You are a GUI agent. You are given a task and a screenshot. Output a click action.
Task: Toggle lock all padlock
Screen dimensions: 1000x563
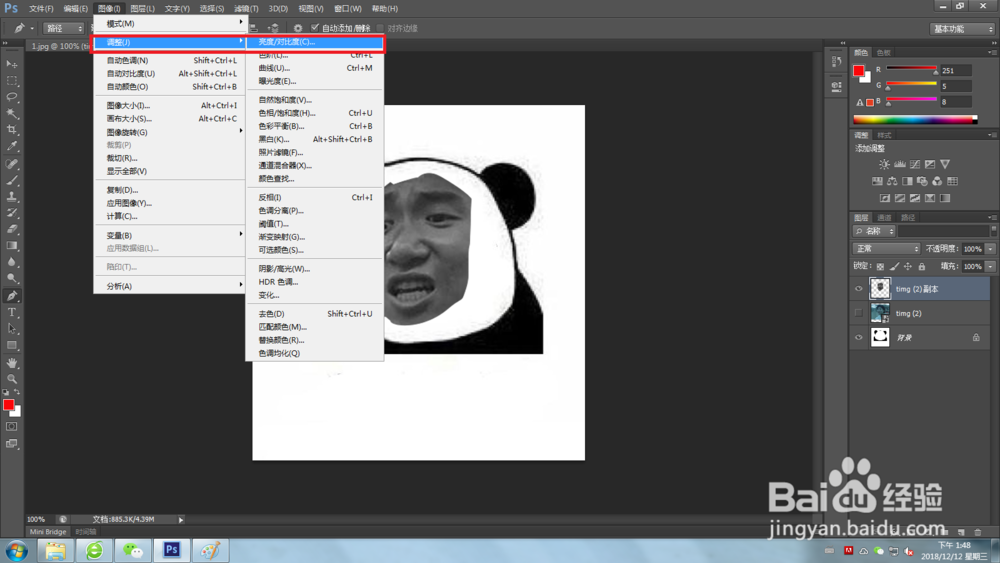(x=922, y=267)
